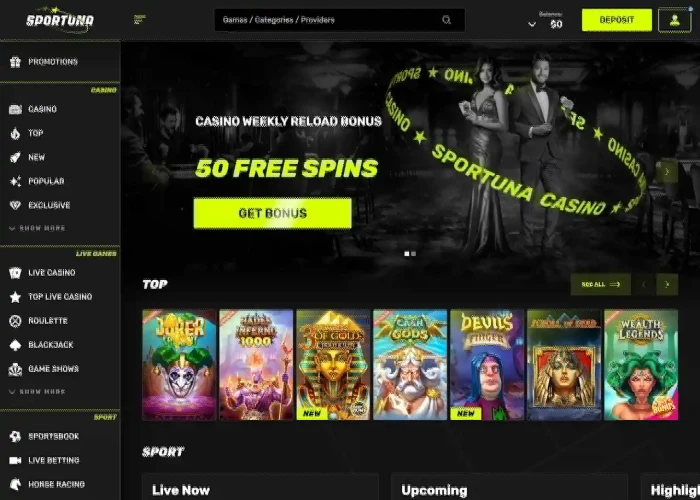Click the Sportsbook soccer ball icon
This screenshot has height=500, width=700.
pyautogui.click(x=15, y=437)
